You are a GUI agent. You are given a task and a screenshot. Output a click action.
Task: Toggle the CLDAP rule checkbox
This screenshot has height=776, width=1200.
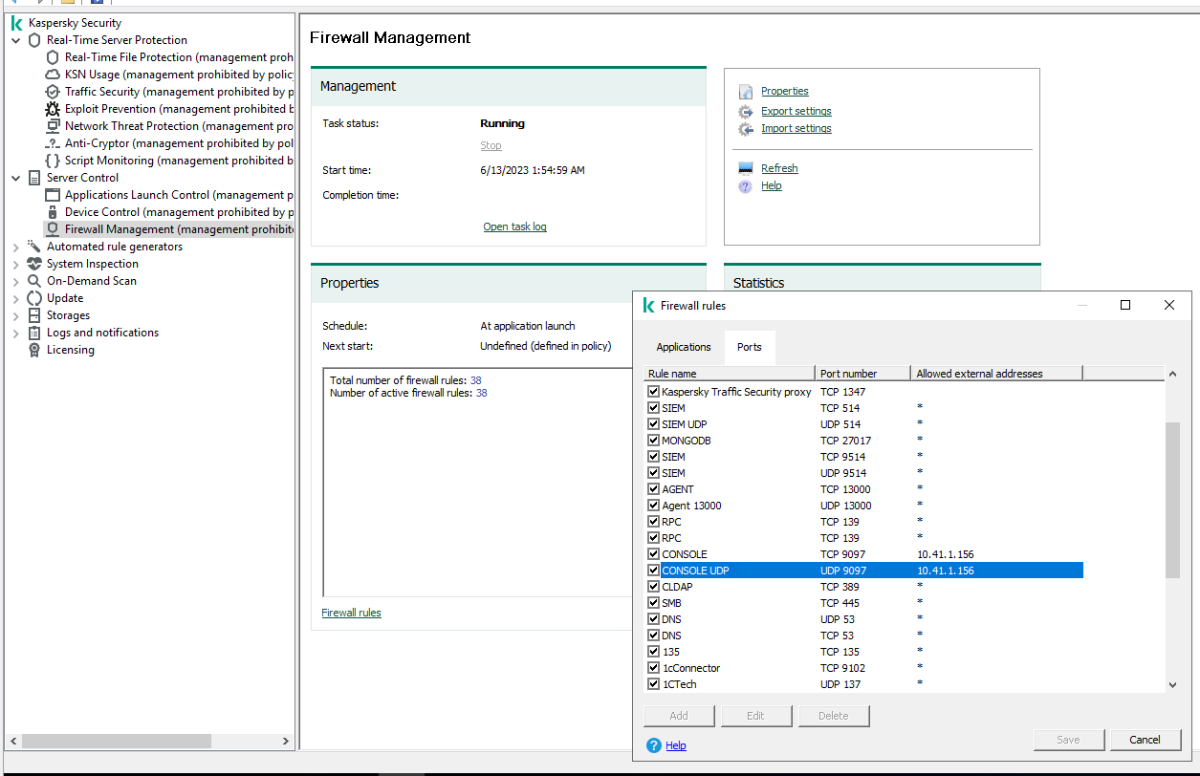pos(654,587)
